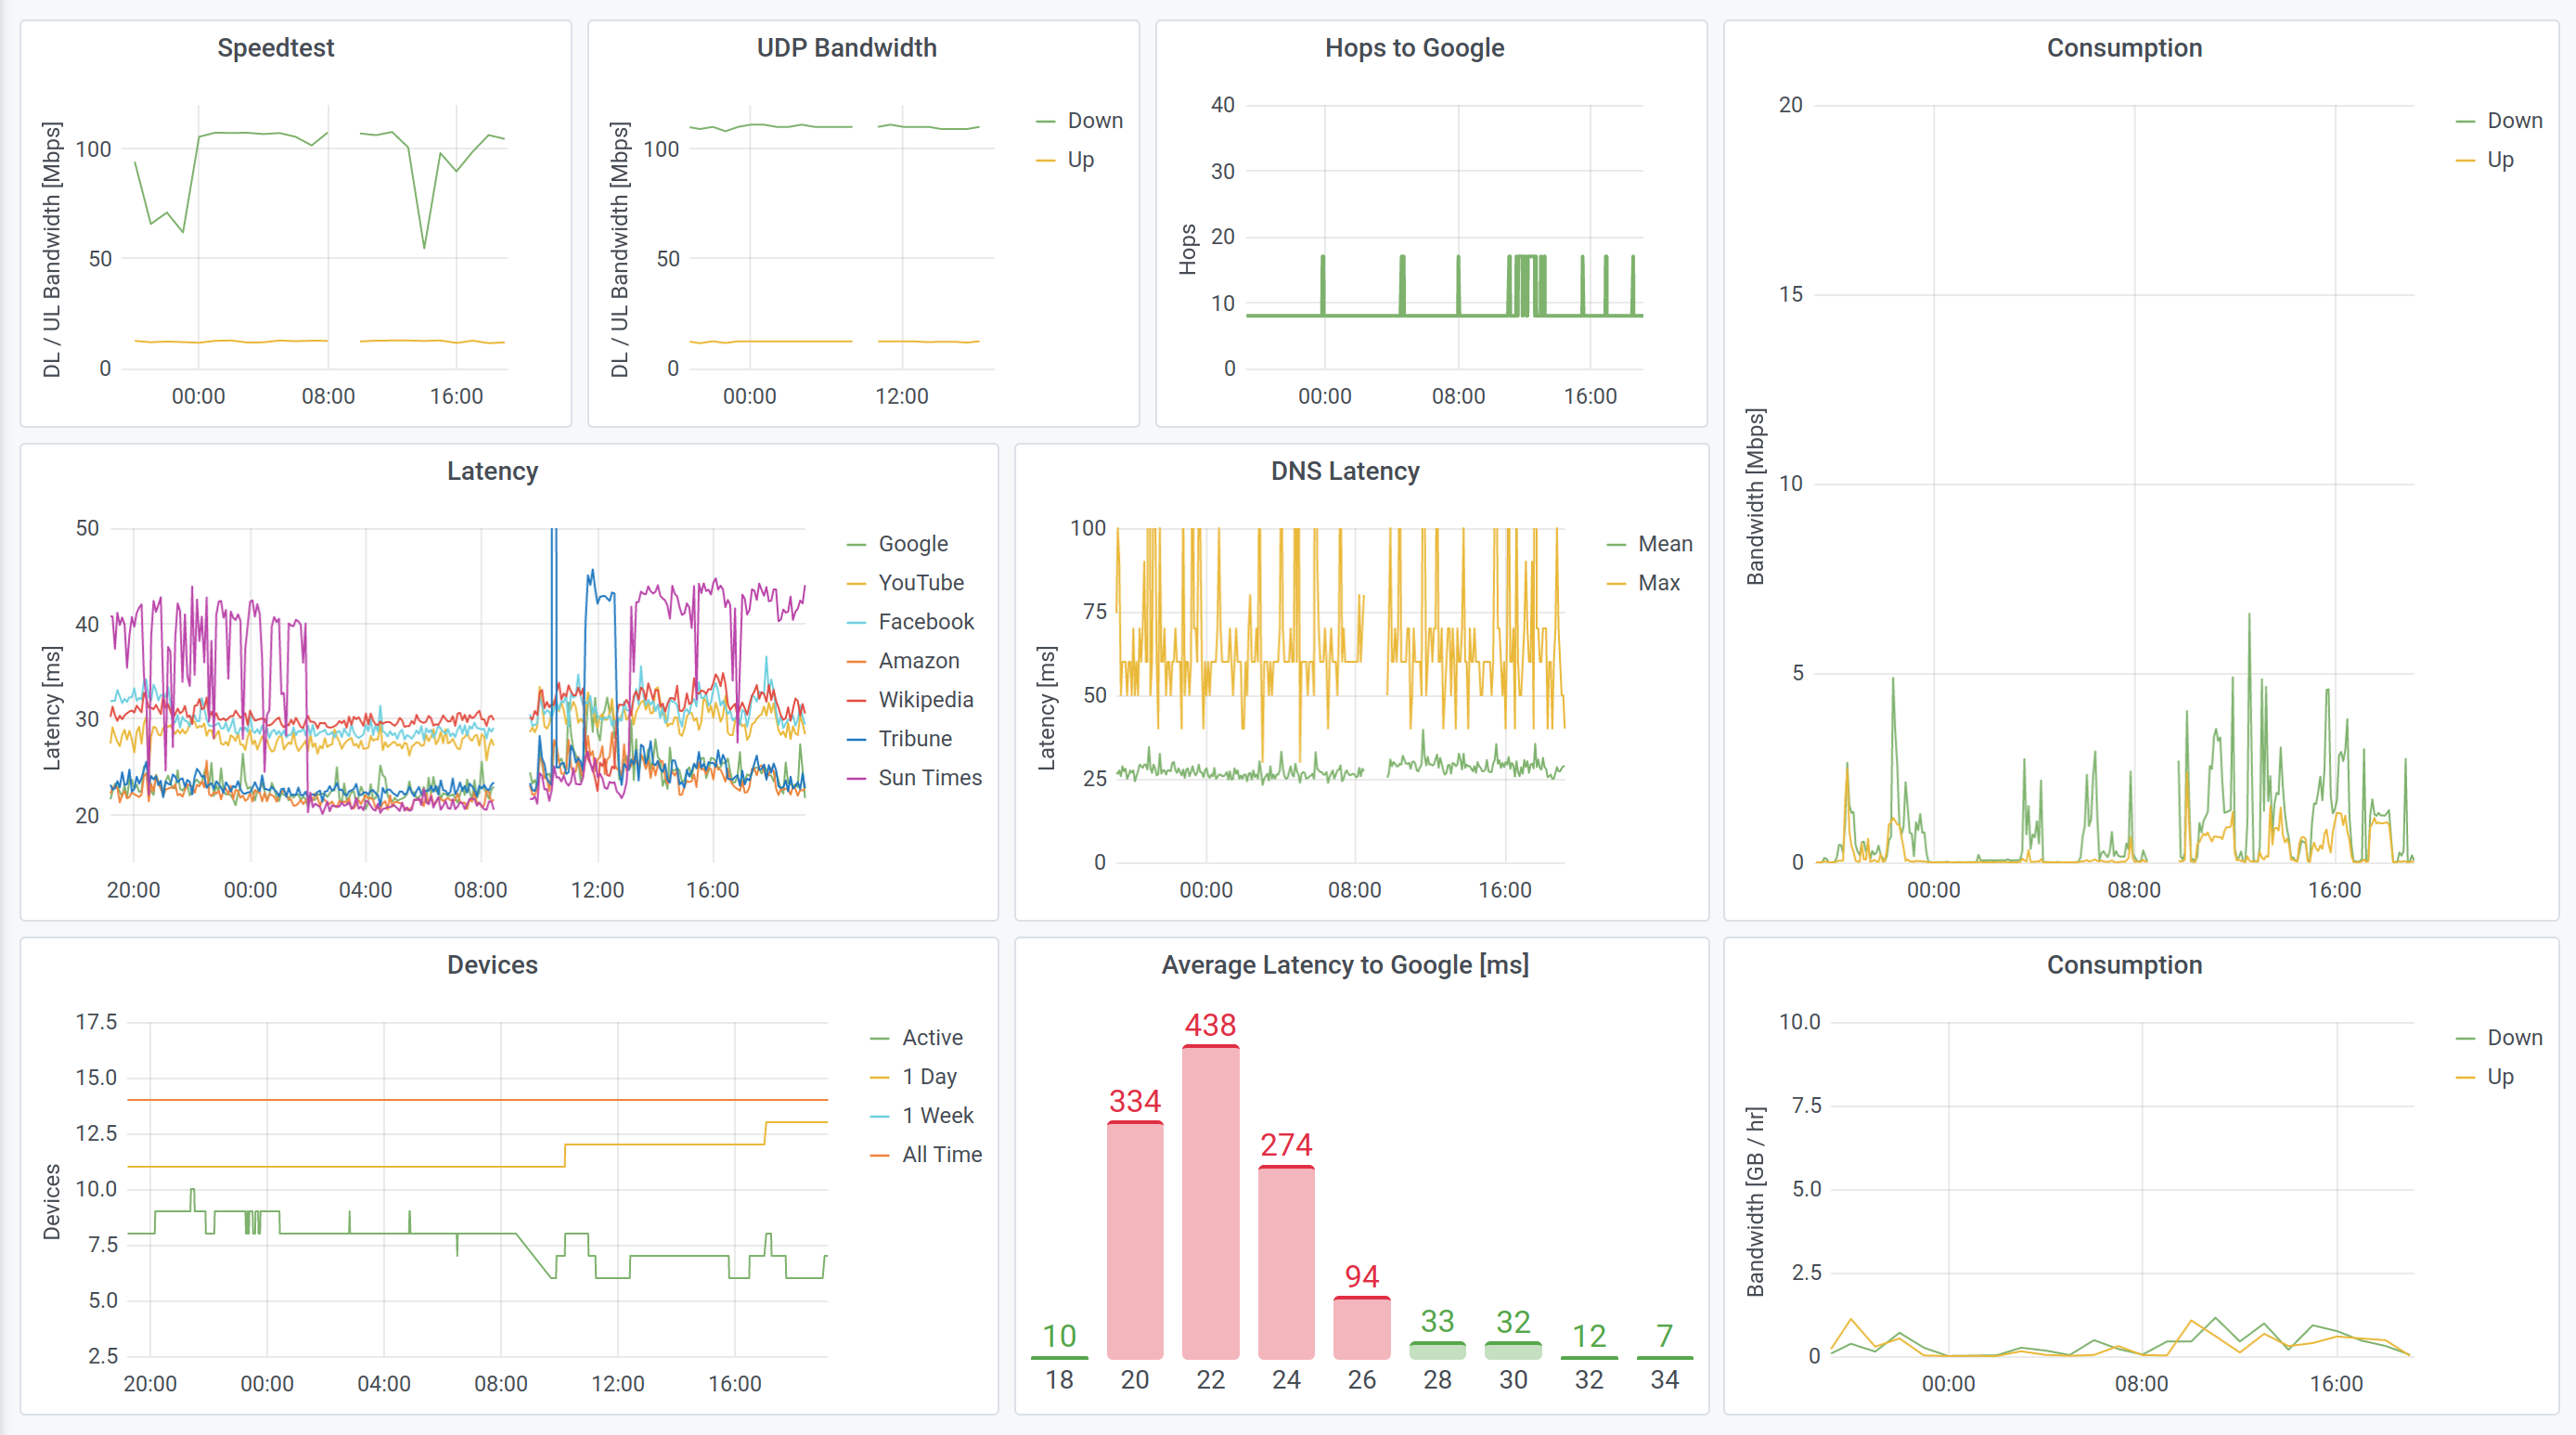Toggle the Up series in UDP Bandwidth legend
Image resolution: width=2576 pixels, height=1435 pixels.
(1083, 159)
